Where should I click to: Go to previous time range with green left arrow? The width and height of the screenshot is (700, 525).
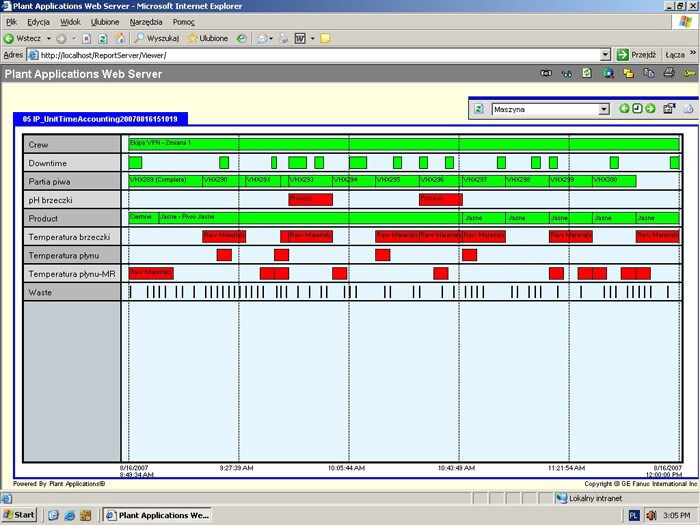pyautogui.click(x=624, y=108)
